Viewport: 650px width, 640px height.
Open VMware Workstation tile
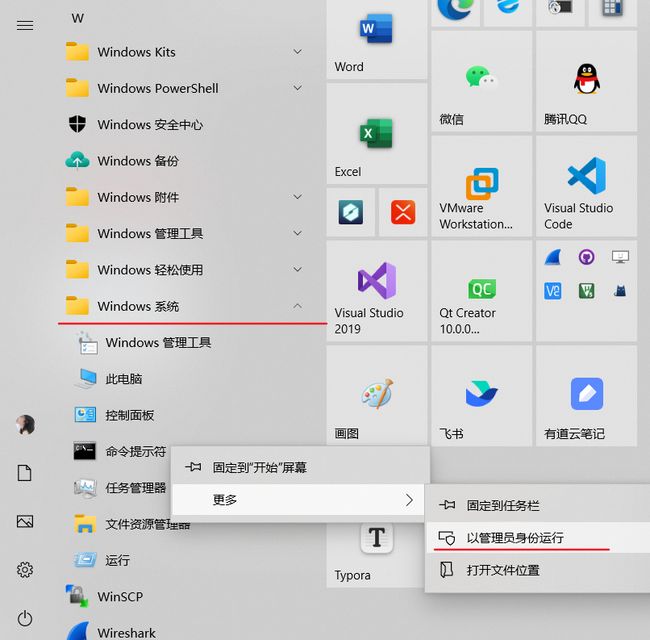(x=481, y=186)
